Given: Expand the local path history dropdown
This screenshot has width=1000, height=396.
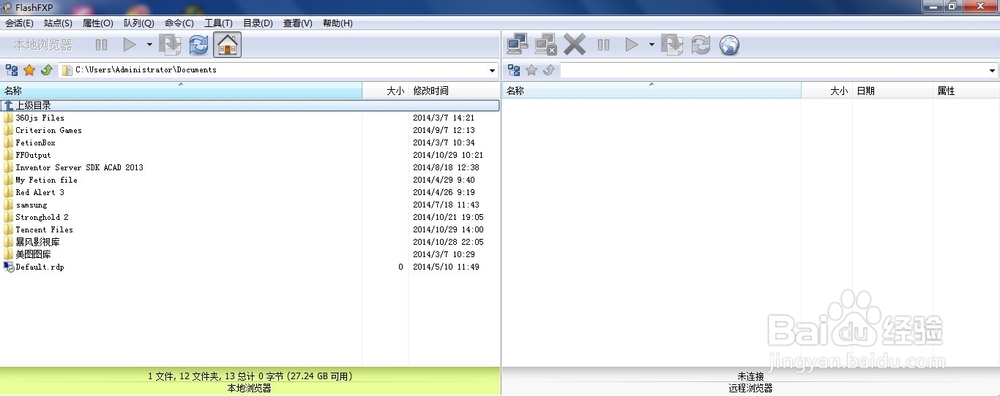Looking at the screenshot, I should click(492, 70).
